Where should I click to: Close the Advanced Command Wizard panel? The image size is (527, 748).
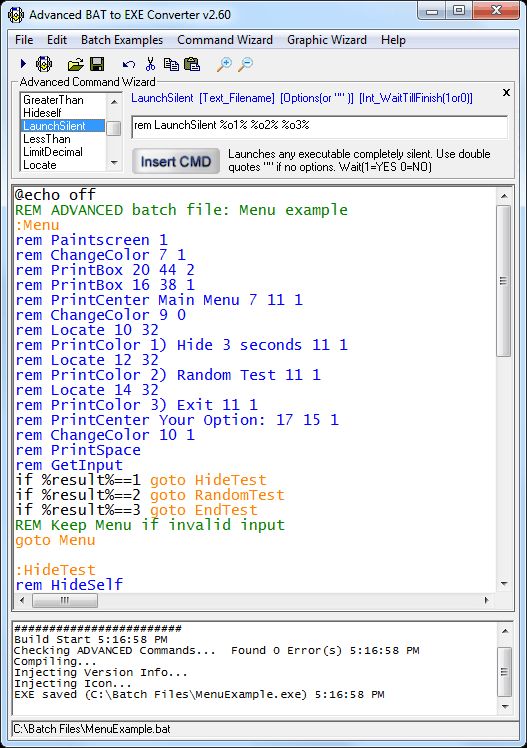pyautogui.click(x=506, y=92)
